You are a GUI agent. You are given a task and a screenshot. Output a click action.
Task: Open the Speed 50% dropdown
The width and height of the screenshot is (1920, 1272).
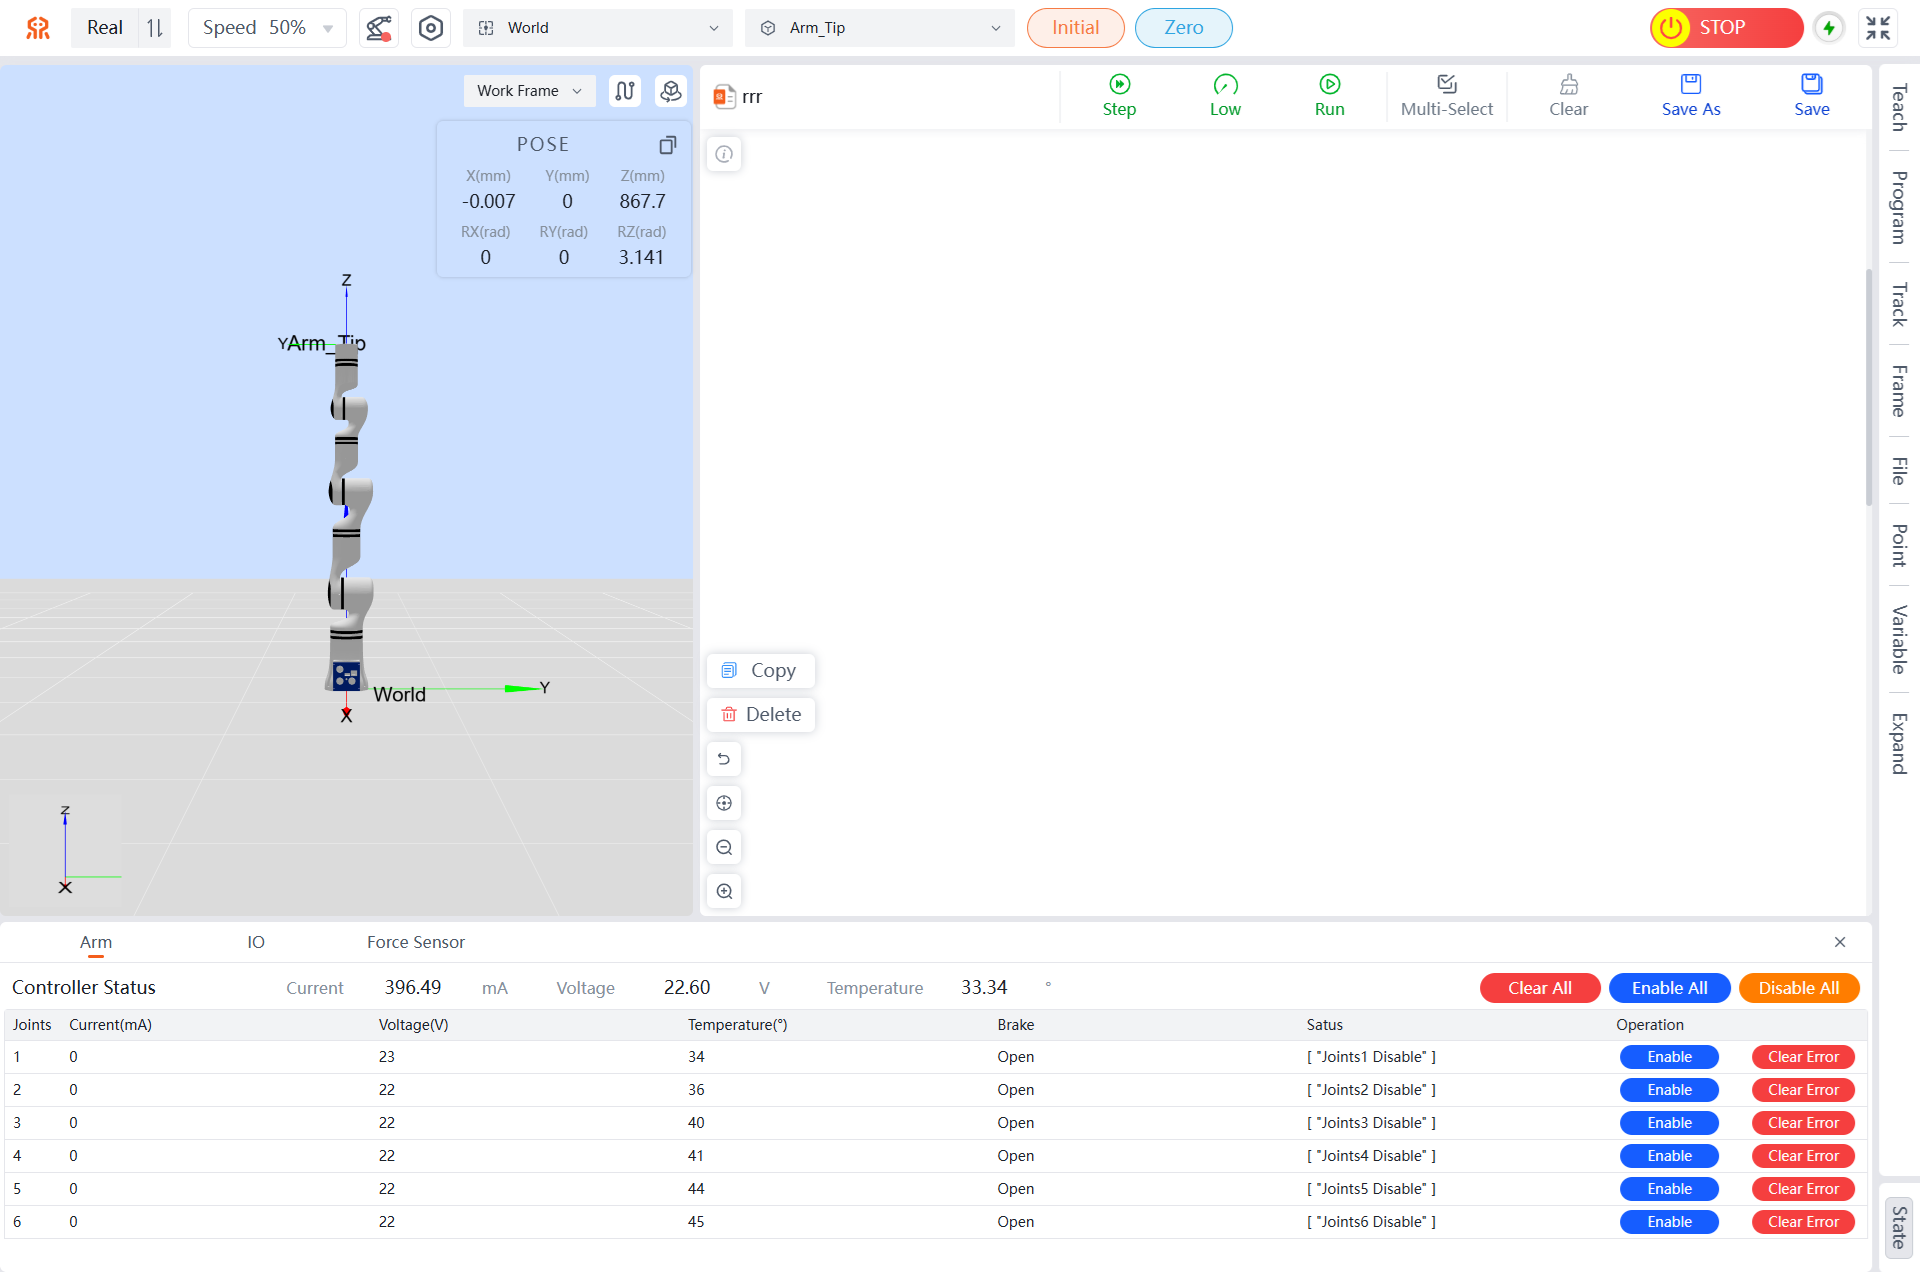coord(267,28)
